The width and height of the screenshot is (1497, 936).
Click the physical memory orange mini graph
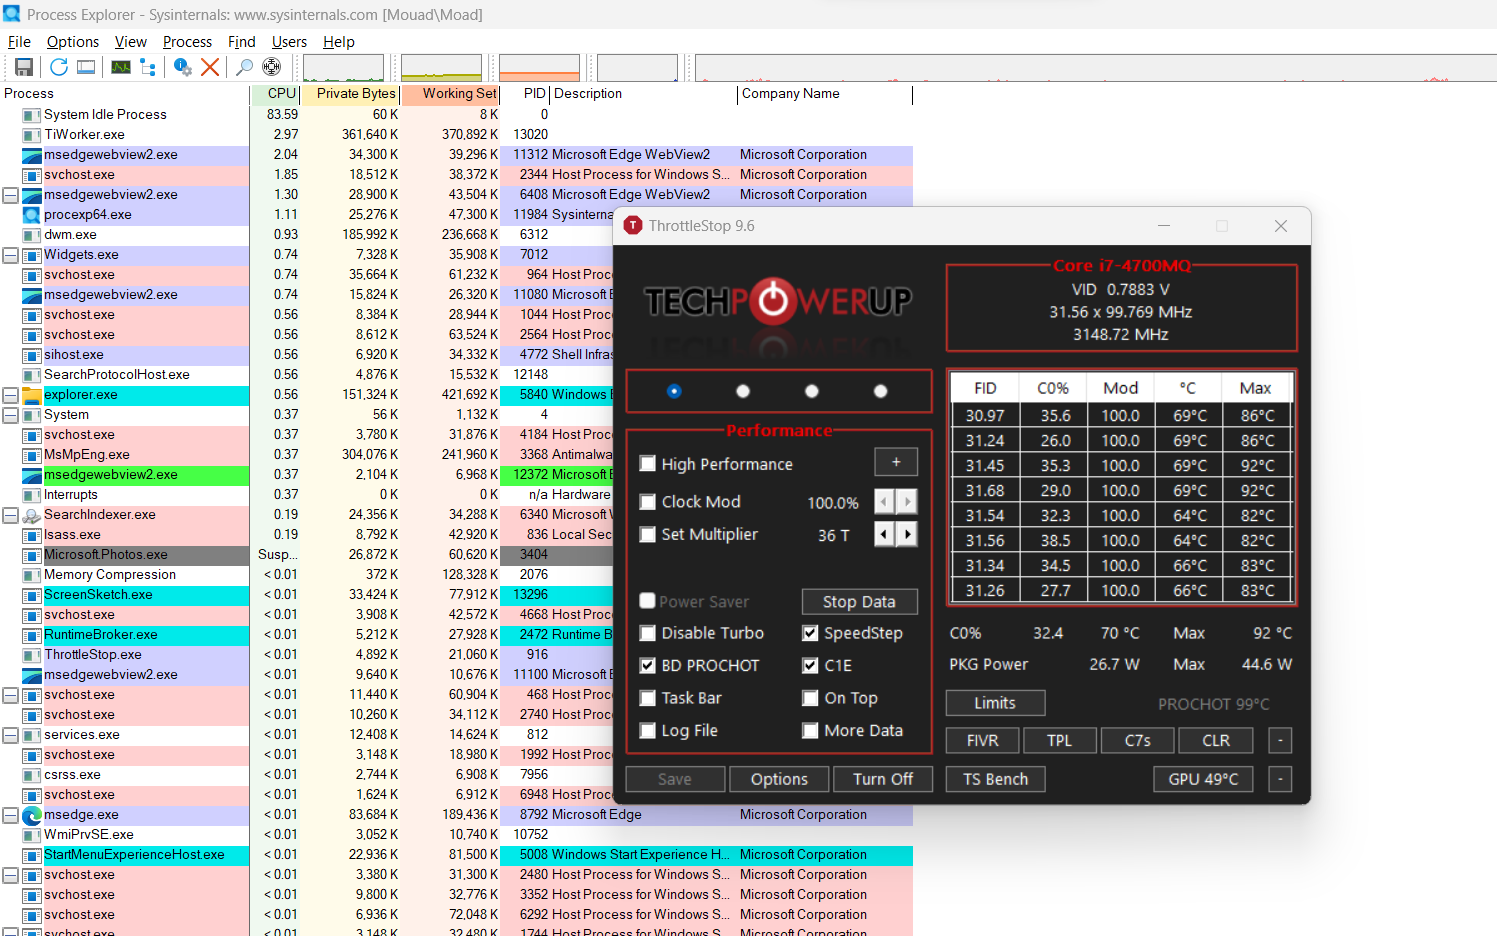540,68
